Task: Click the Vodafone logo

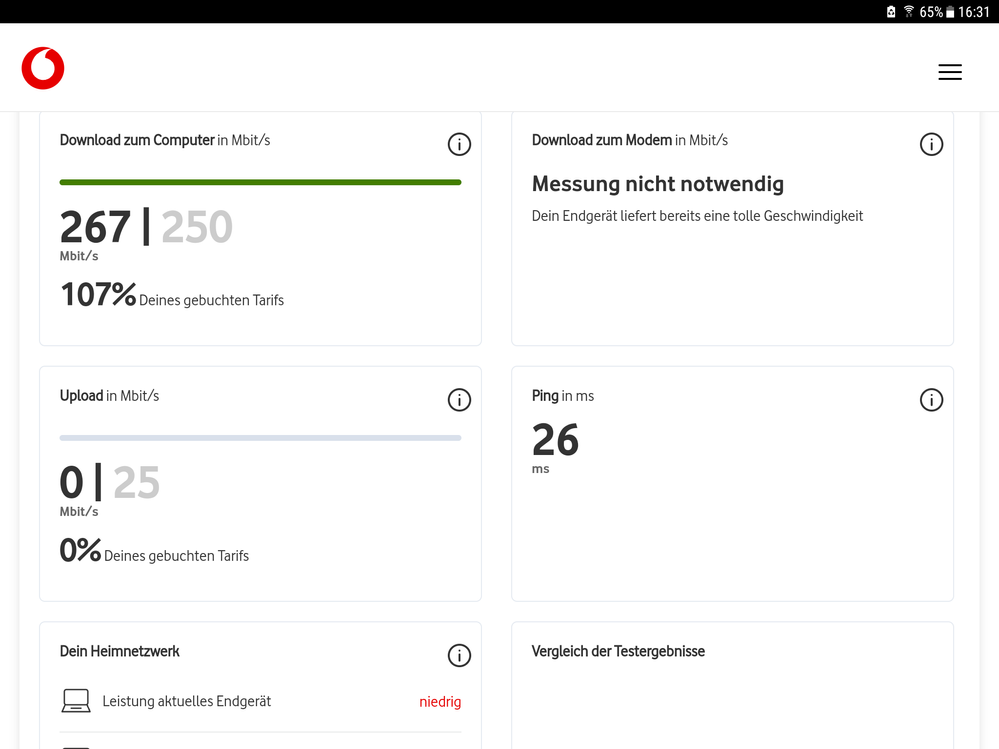Action: coord(43,69)
